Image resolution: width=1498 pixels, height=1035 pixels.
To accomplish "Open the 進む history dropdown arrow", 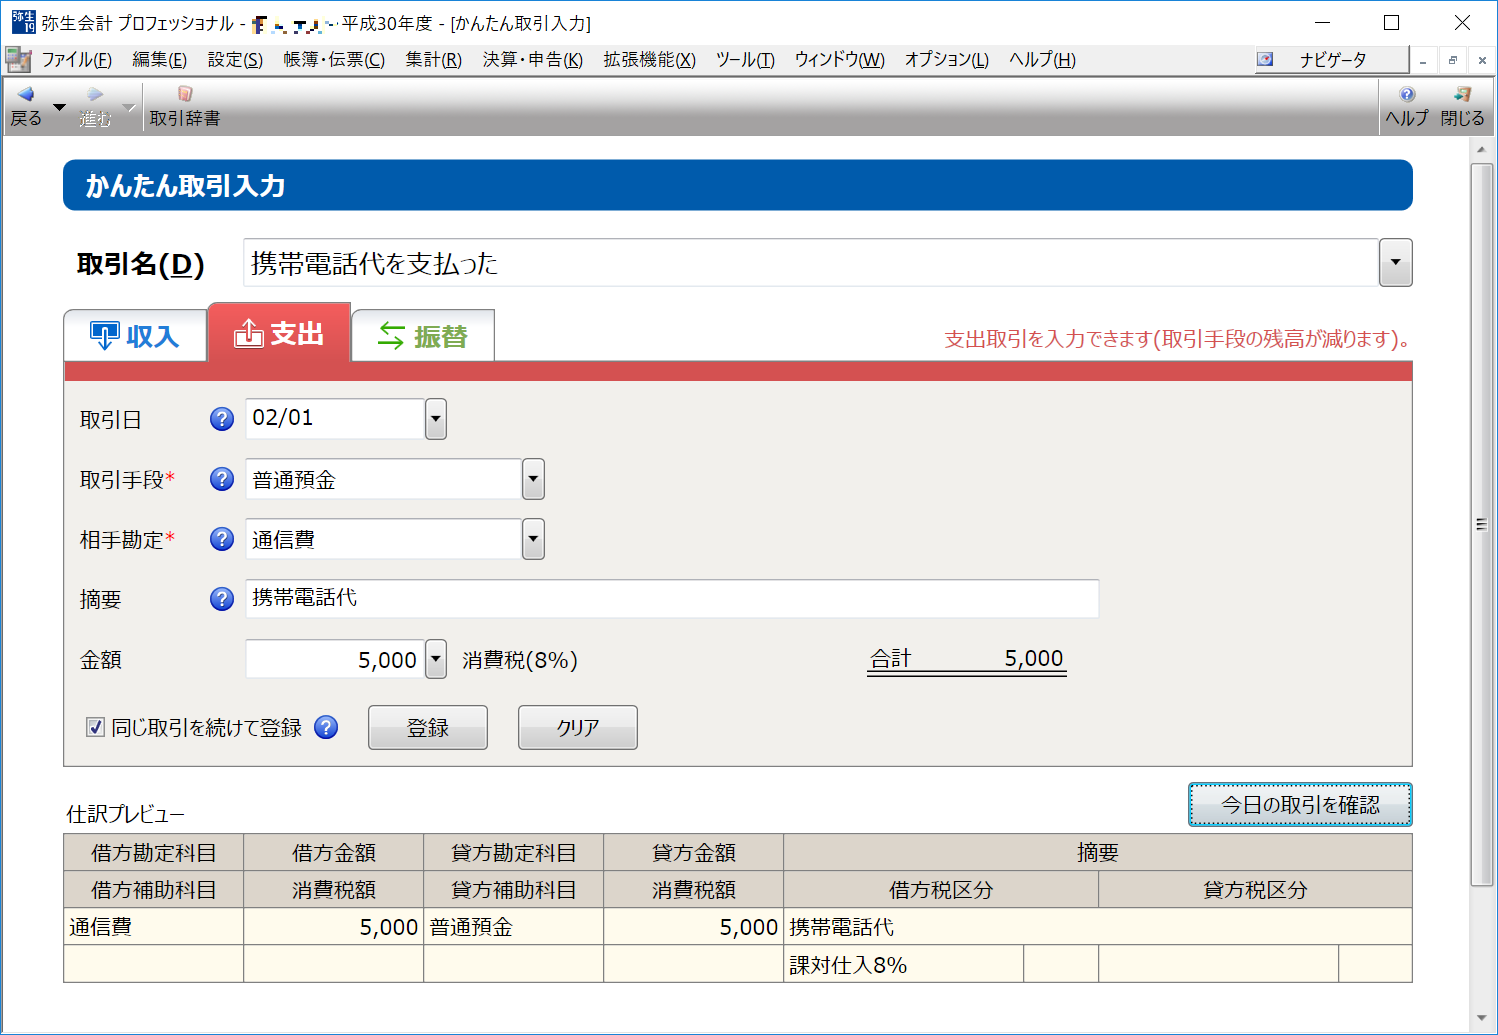I will [128, 107].
